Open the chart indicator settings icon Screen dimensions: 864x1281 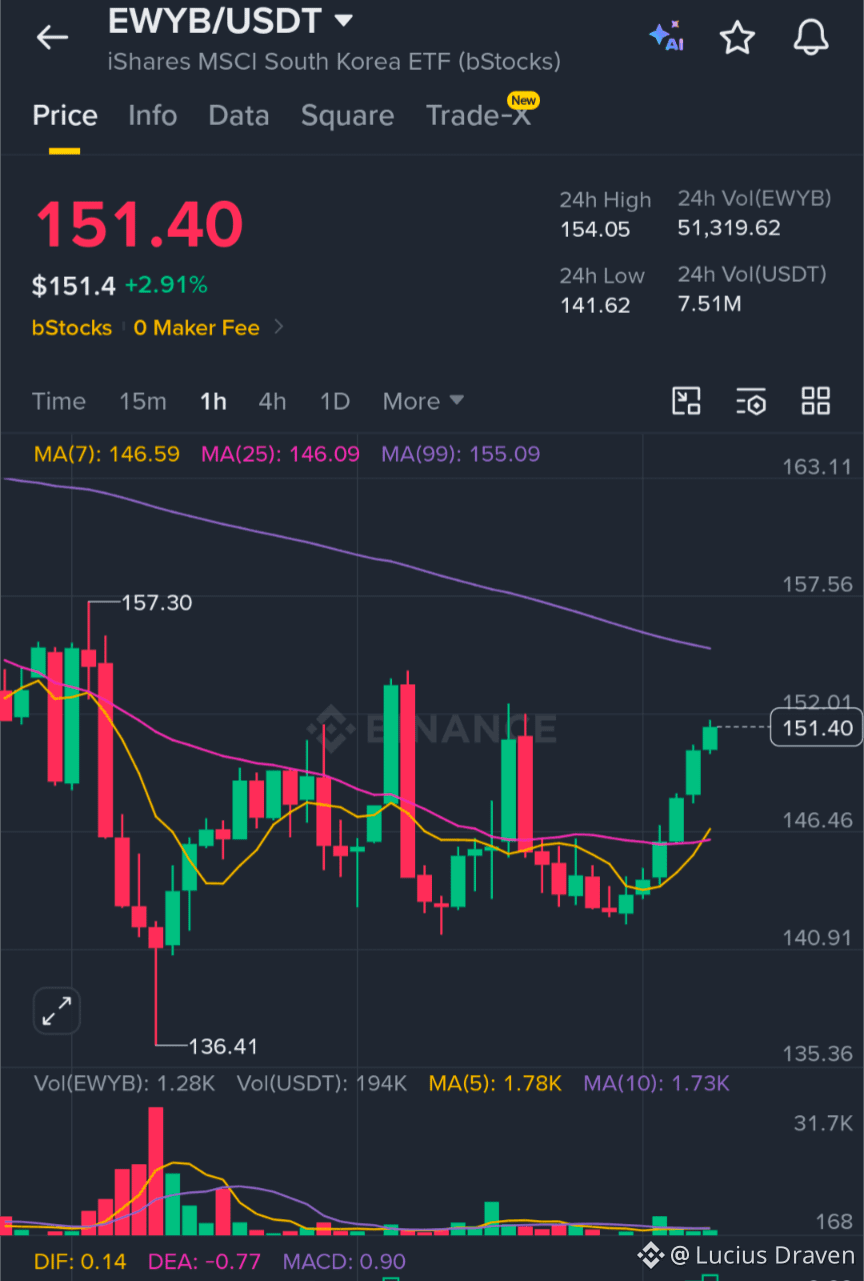[751, 401]
